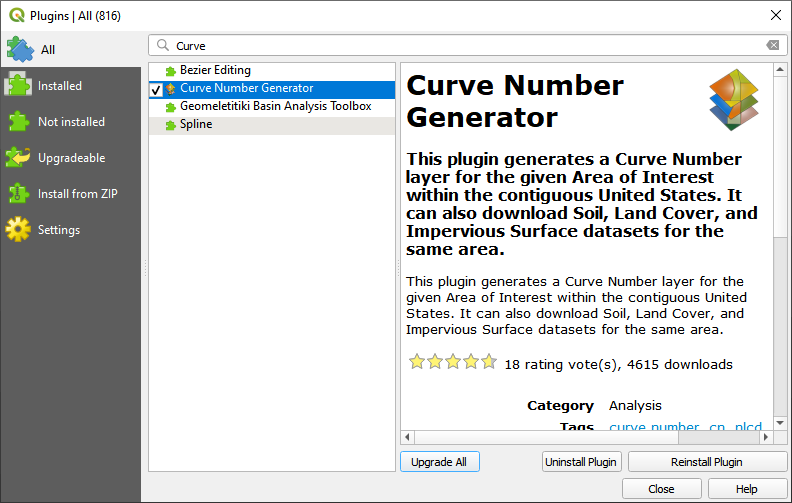
Task: Clear the search field text
Action: [x=772, y=45]
